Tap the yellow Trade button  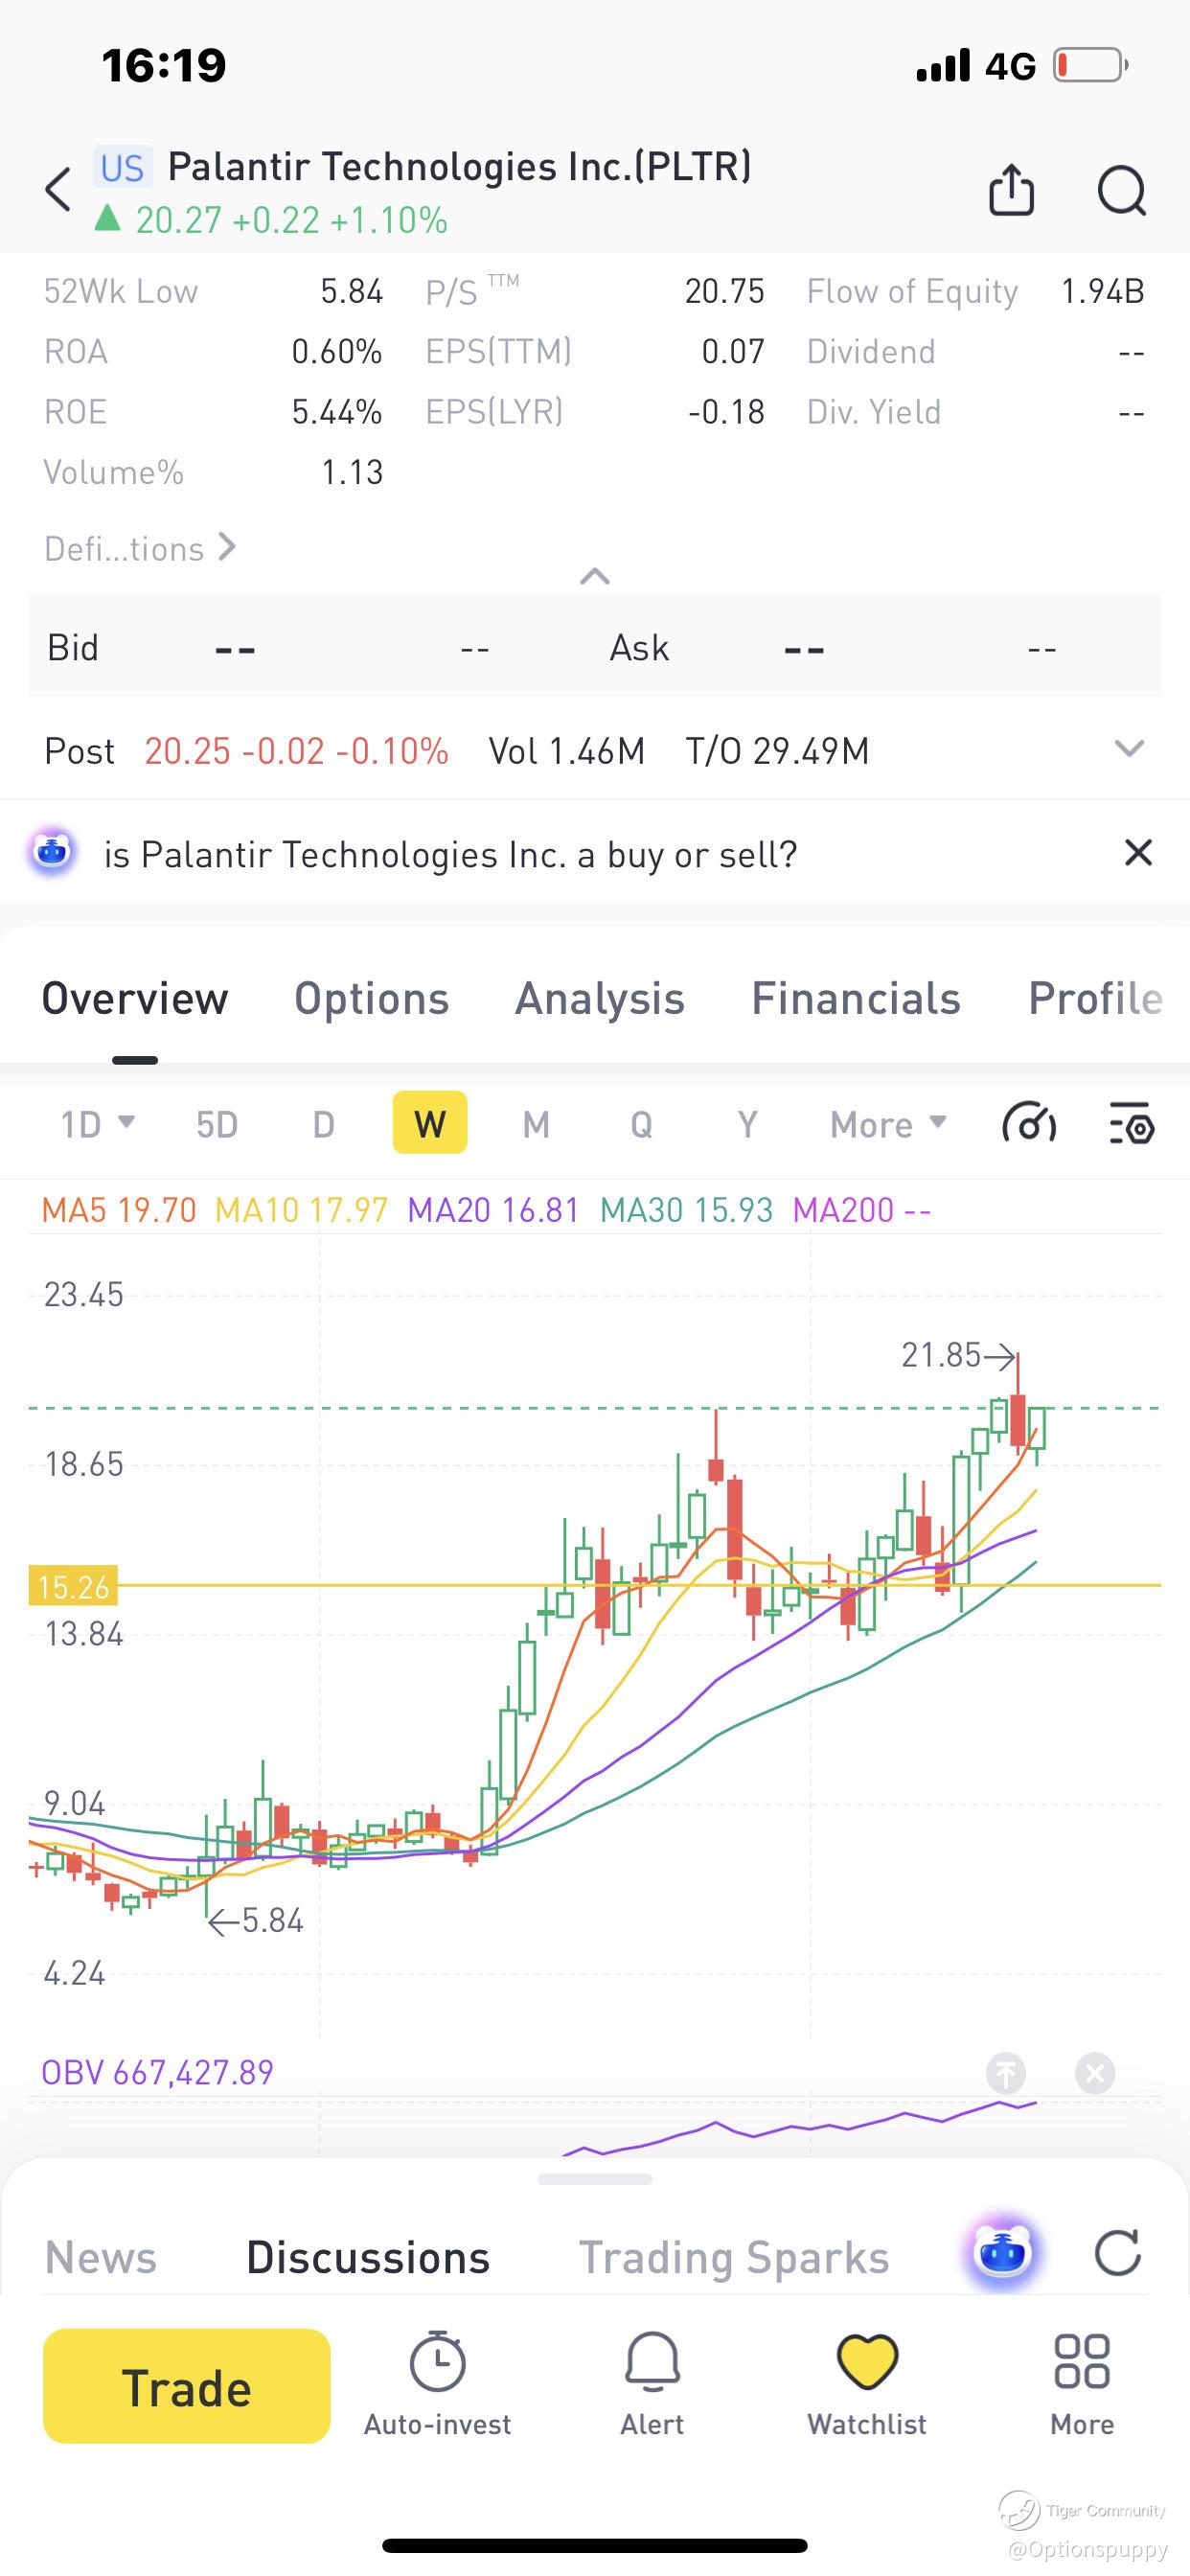[x=186, y=2386]
